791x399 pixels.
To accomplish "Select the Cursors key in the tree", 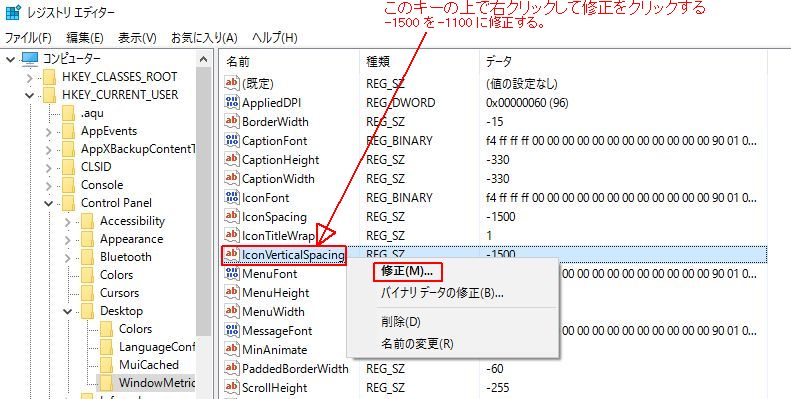I will pos(119,293).
